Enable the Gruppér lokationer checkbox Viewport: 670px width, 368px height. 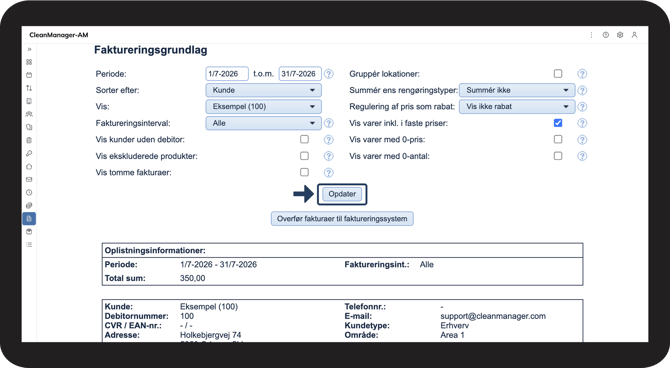[558, 74]
